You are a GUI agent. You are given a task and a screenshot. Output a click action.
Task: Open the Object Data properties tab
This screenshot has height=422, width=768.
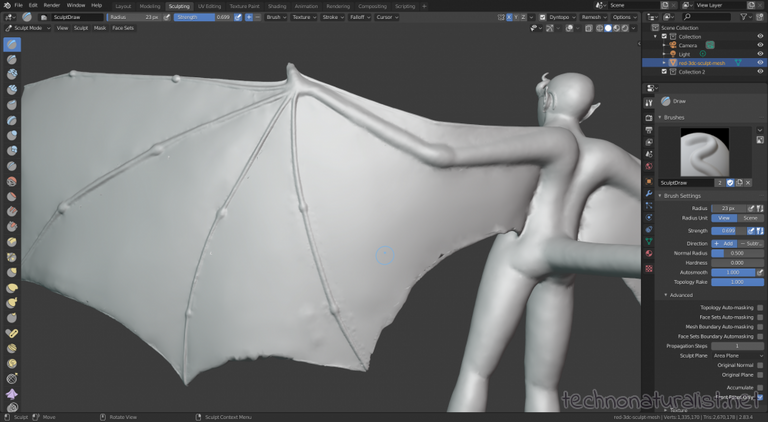pos(649,241)
